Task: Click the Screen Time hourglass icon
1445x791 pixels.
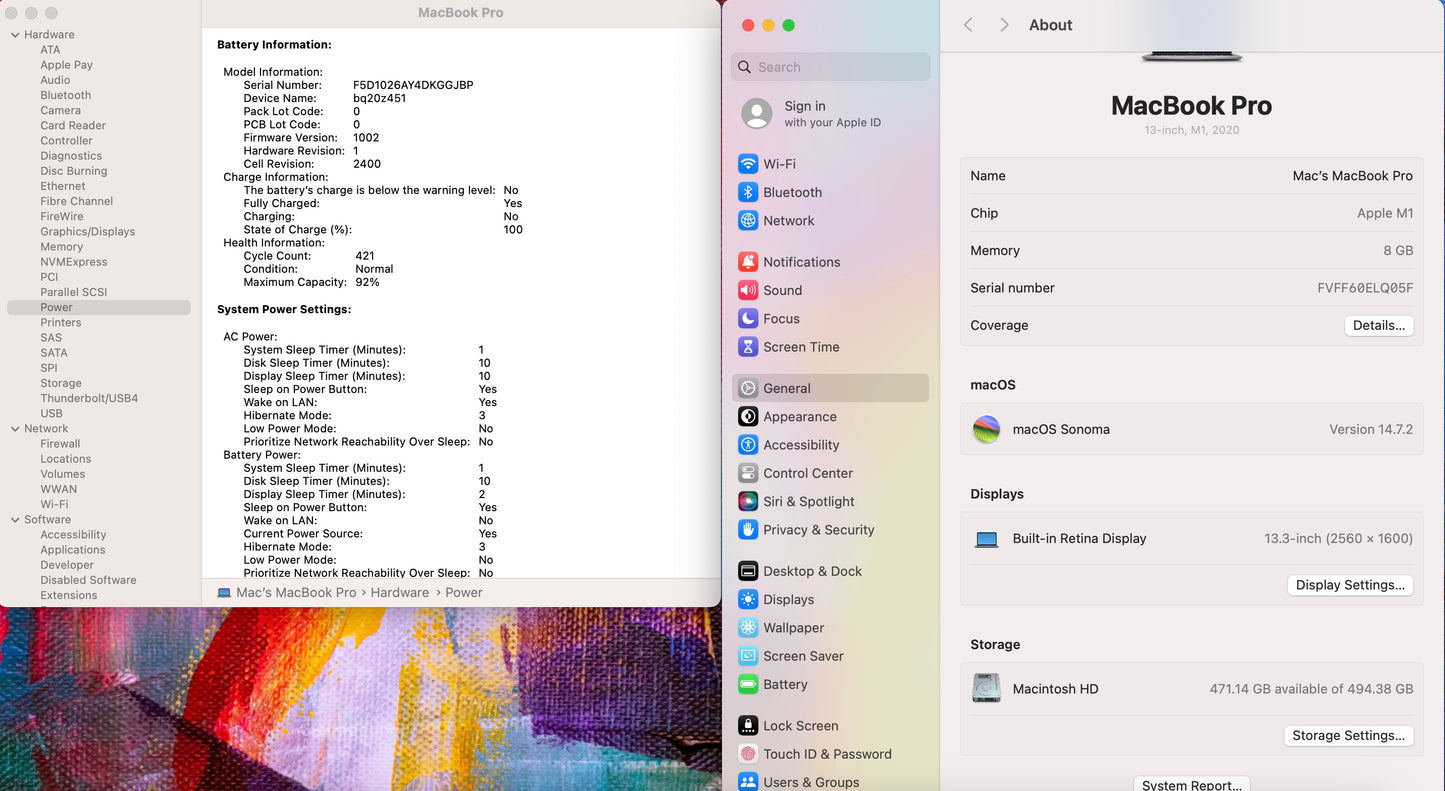Action: (x=748, y=347)
